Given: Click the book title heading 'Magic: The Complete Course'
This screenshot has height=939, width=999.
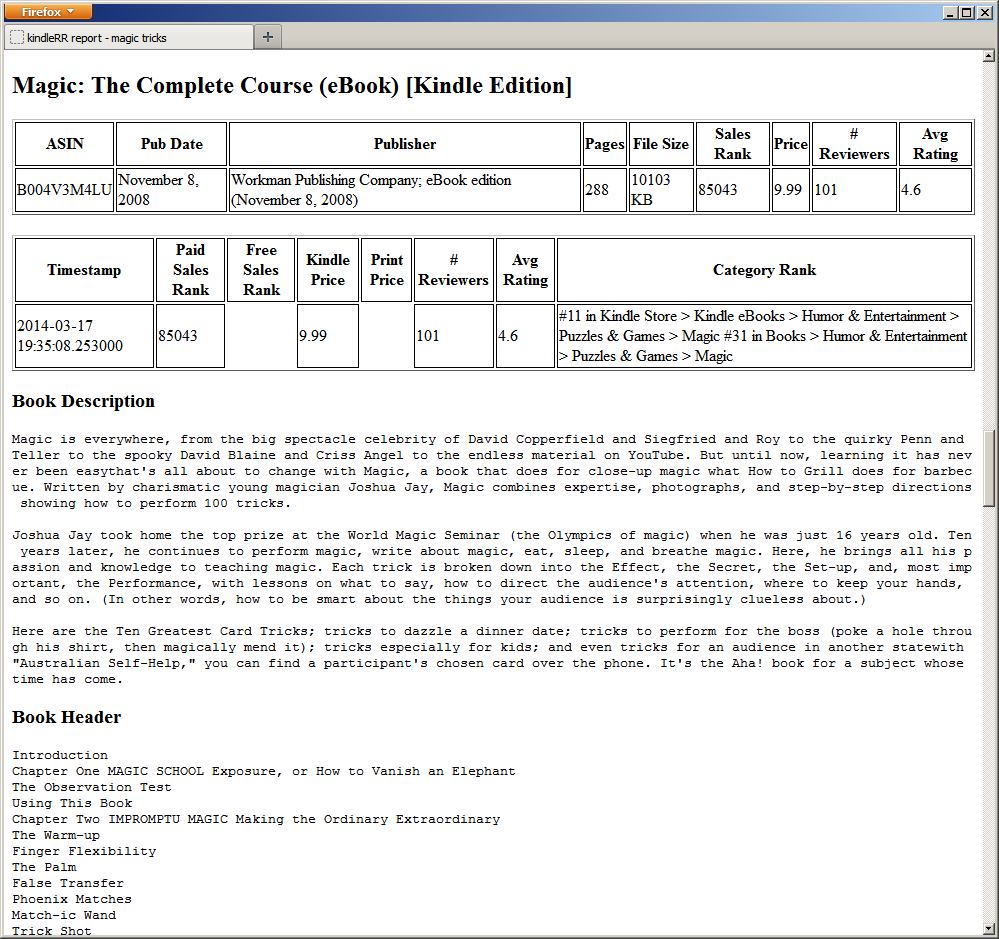Looking at the screenshot, I should pyautogui.click(x=292, y=85).
